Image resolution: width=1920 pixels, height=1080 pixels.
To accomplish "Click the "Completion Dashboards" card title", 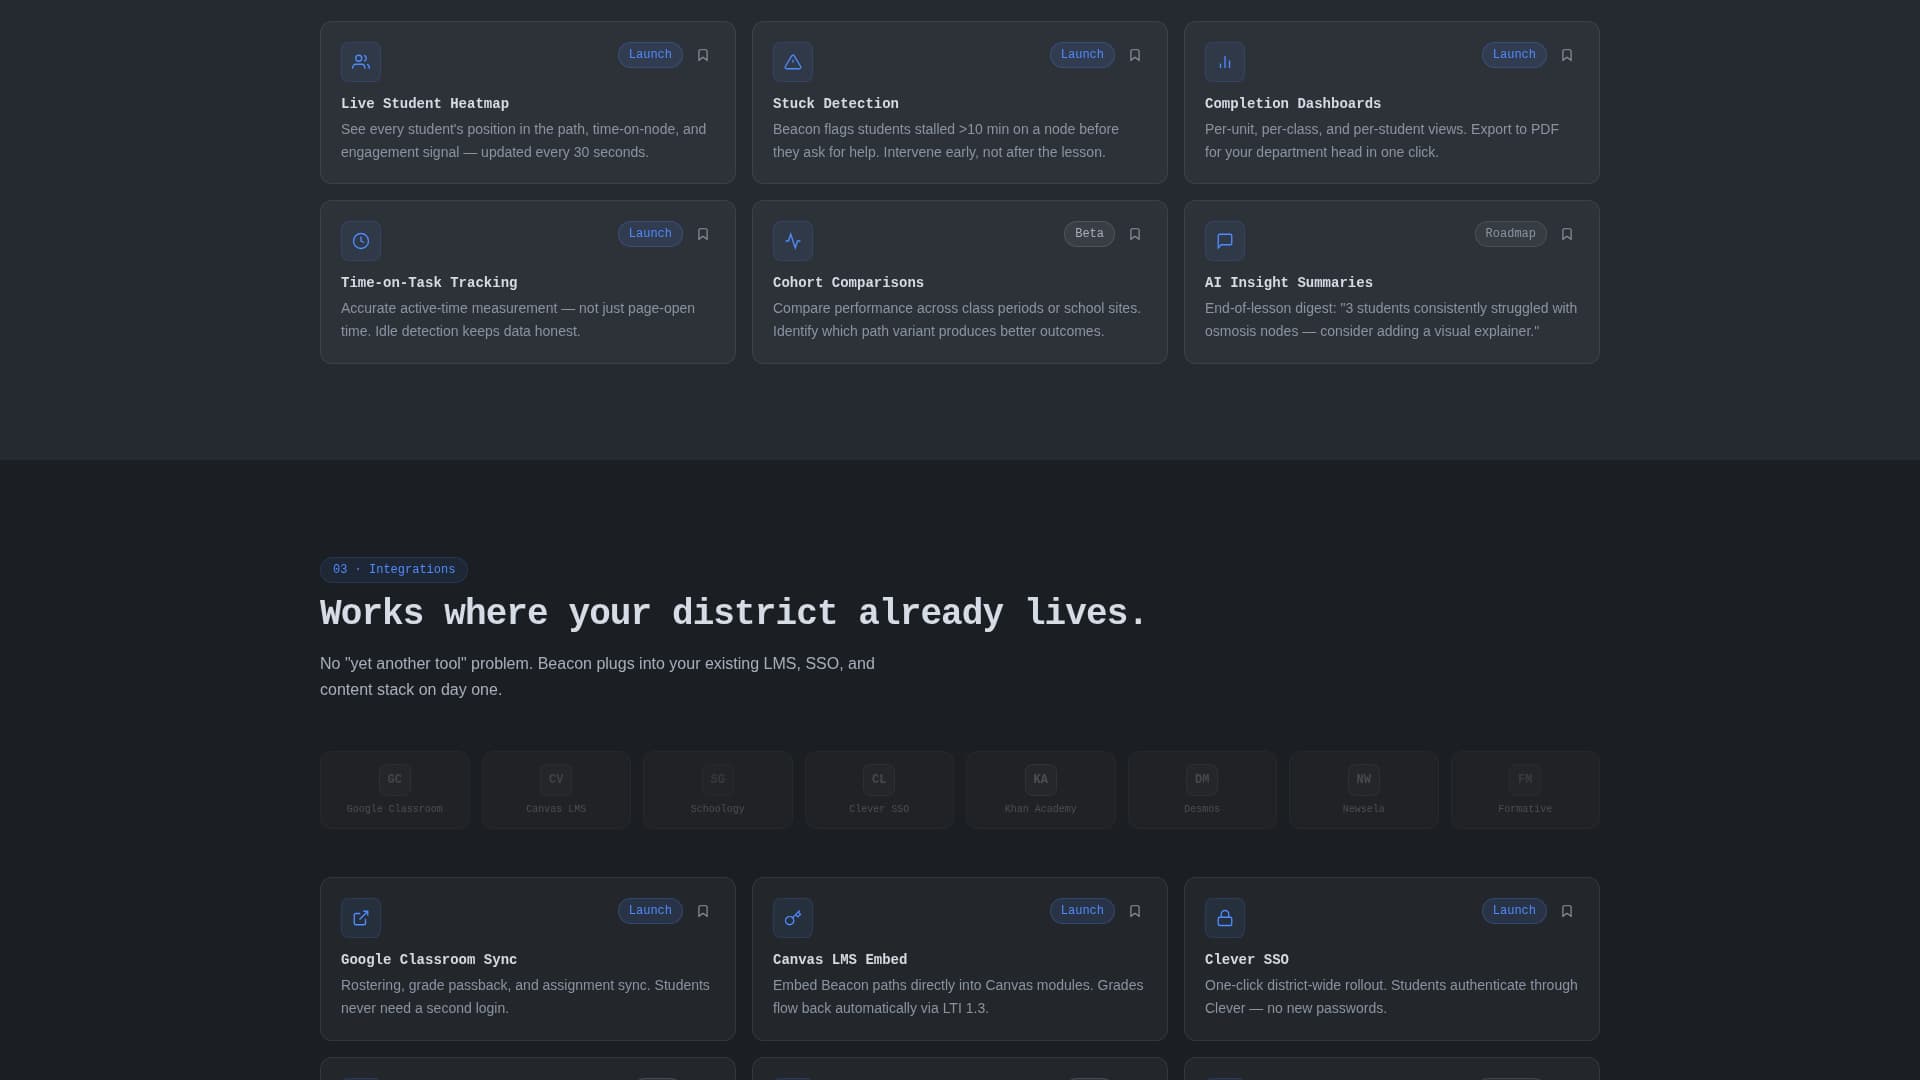I will 1293,104.
